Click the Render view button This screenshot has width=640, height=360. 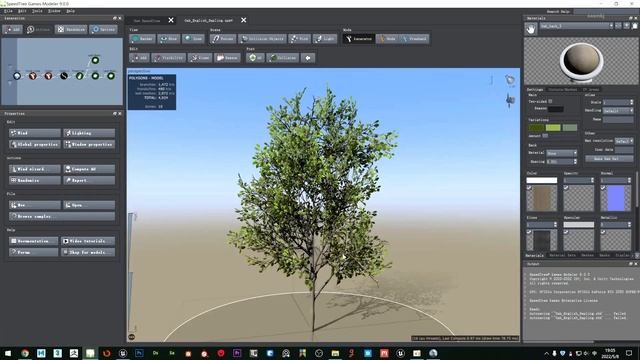tap(142, 39)
